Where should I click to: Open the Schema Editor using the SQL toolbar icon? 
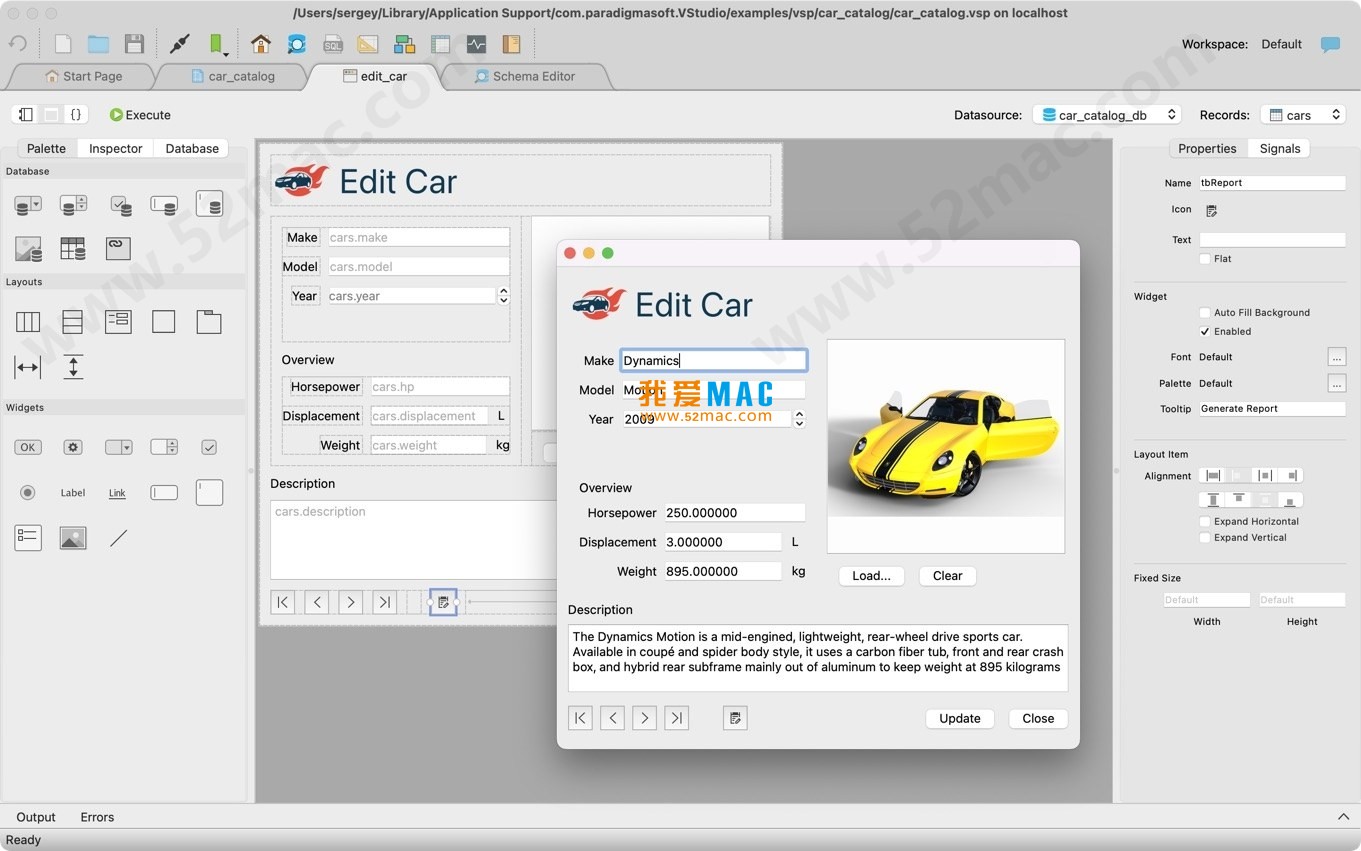pyautogui.click(x=332, y=44)
